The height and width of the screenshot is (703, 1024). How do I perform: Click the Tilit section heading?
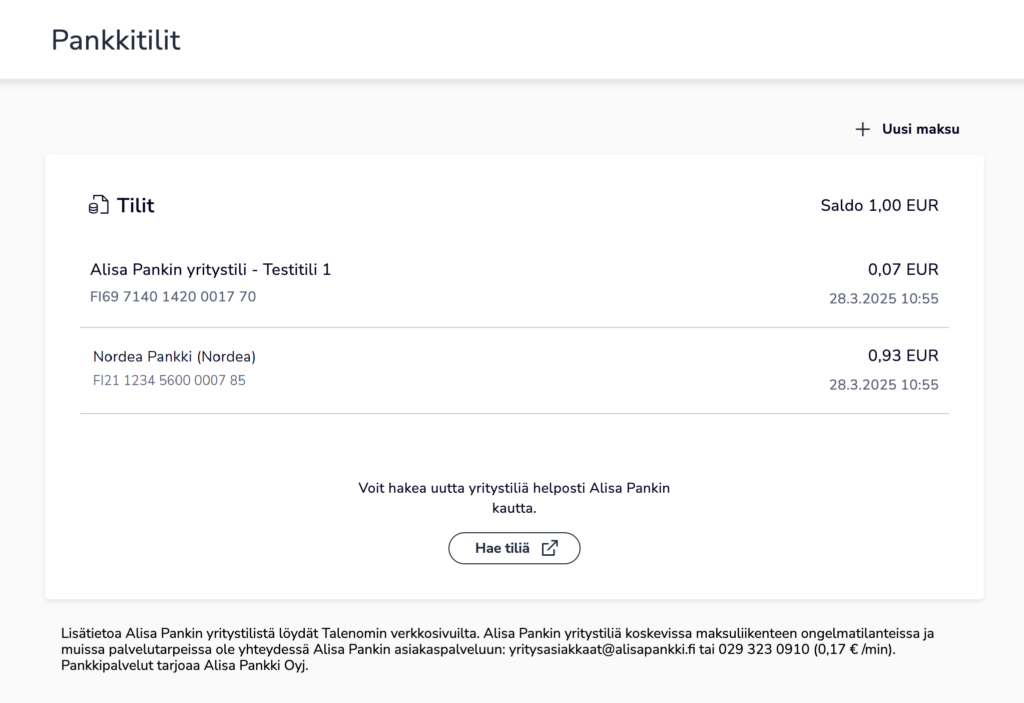pyautogui.click(x=135, y=205)
